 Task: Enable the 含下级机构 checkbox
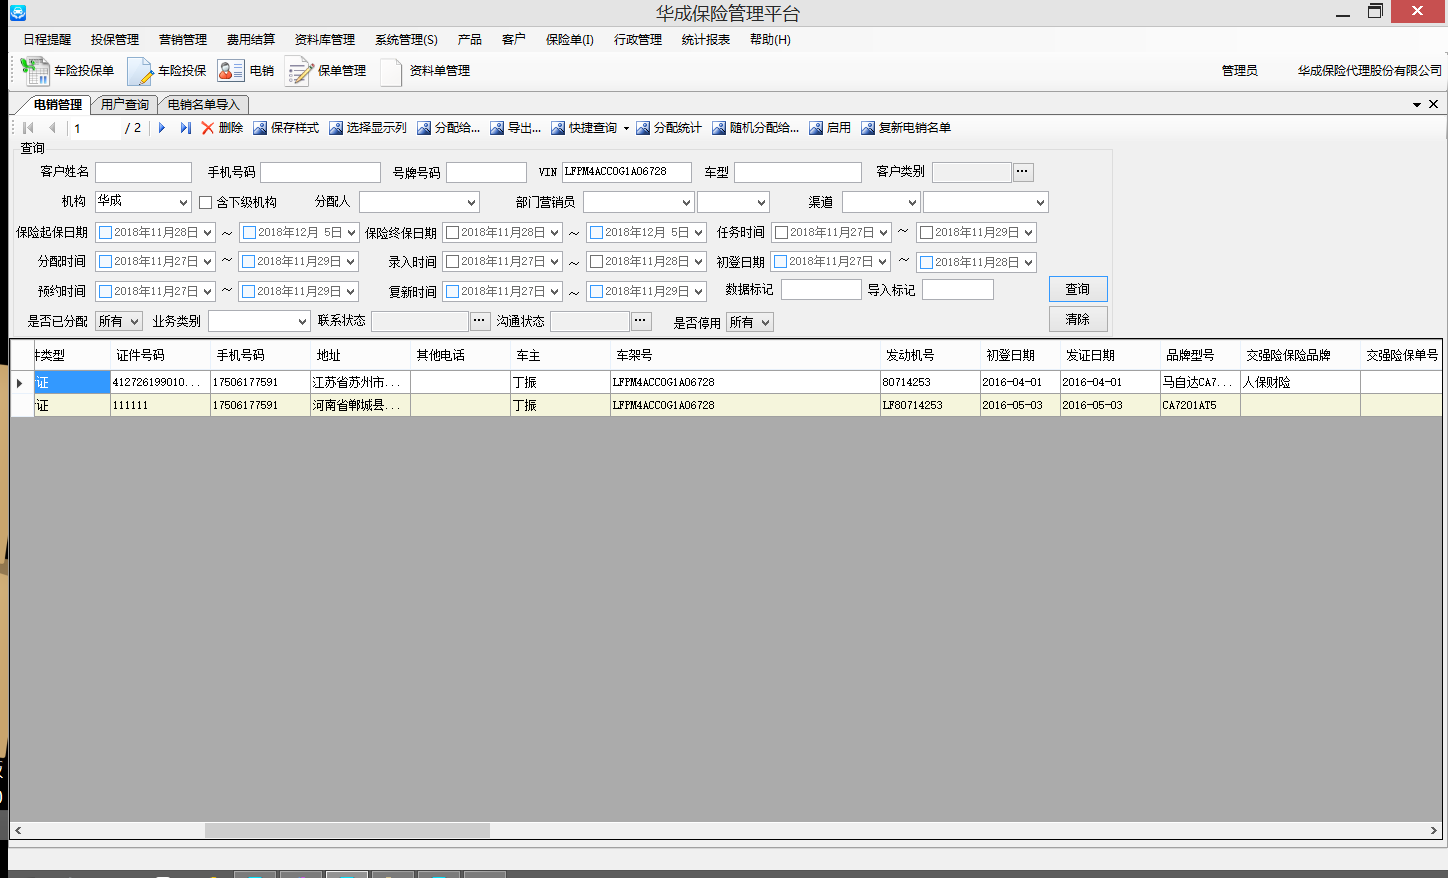click(x=206, y=202)
